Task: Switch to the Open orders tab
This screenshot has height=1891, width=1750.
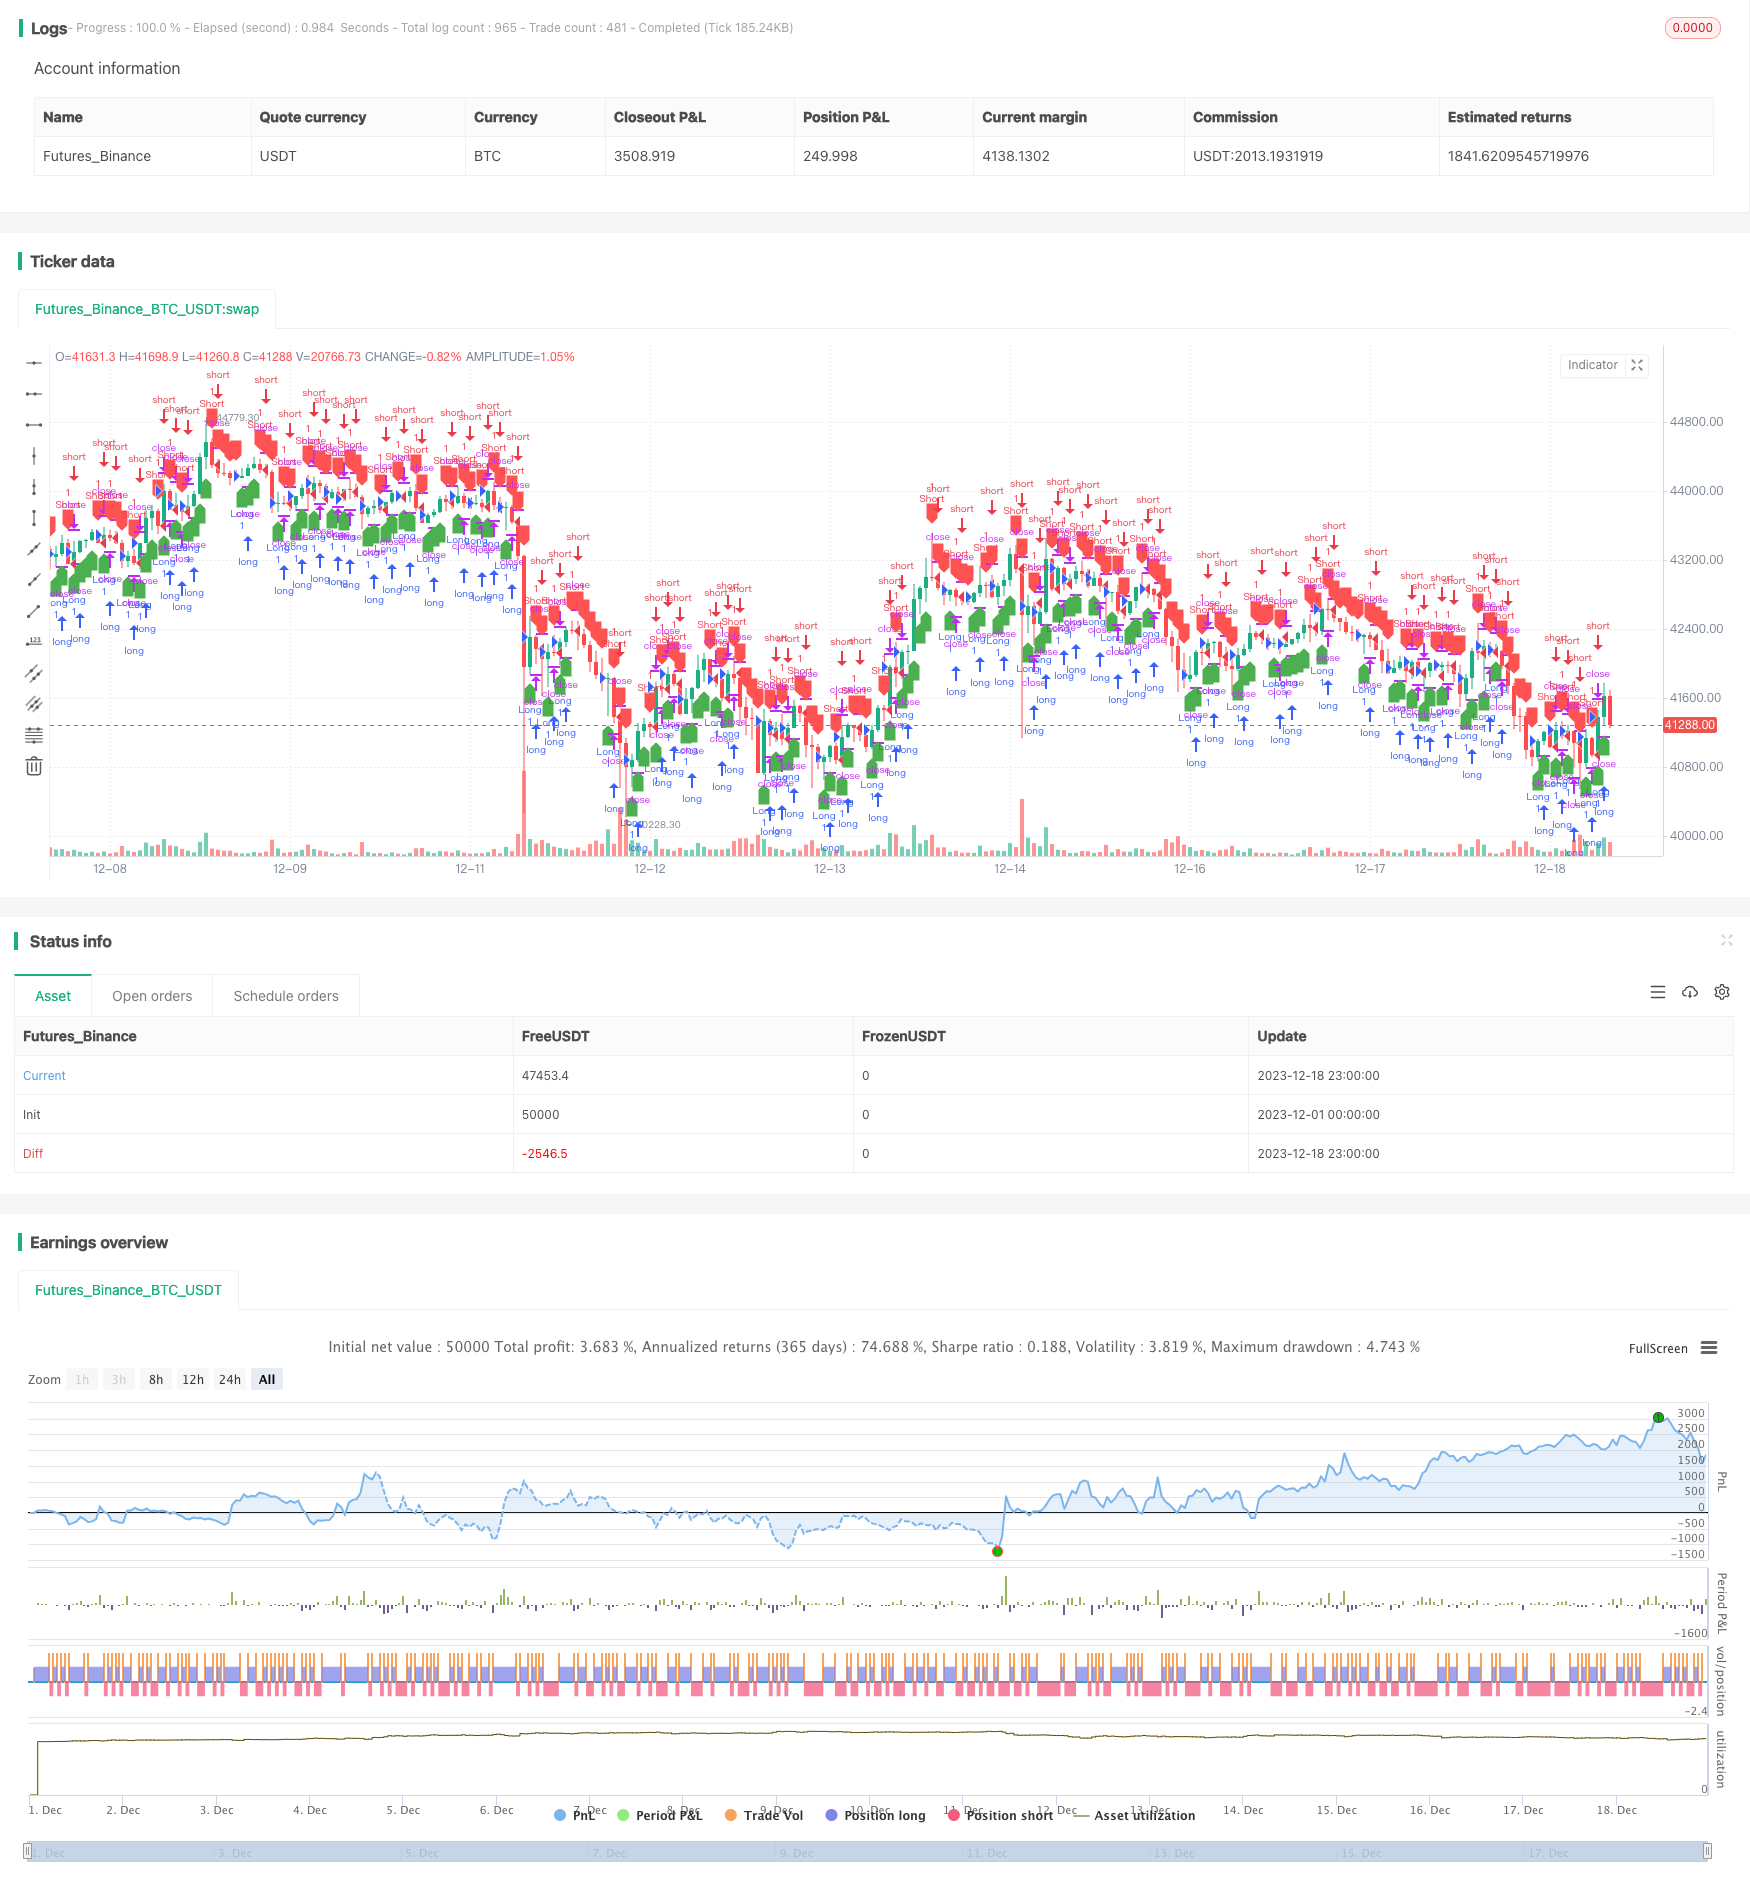Action: pyautogui.click(x=152, y=996)
